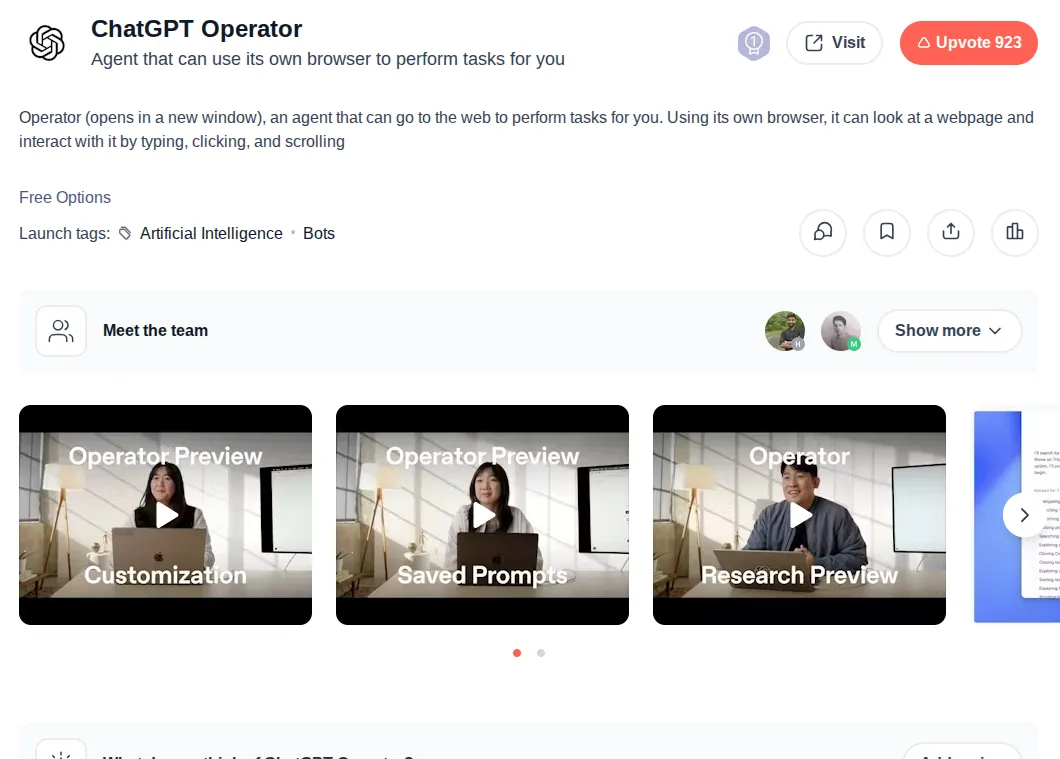Select the second carousel pagination dot
The image size is (1060, 759).
click(541, 653)
